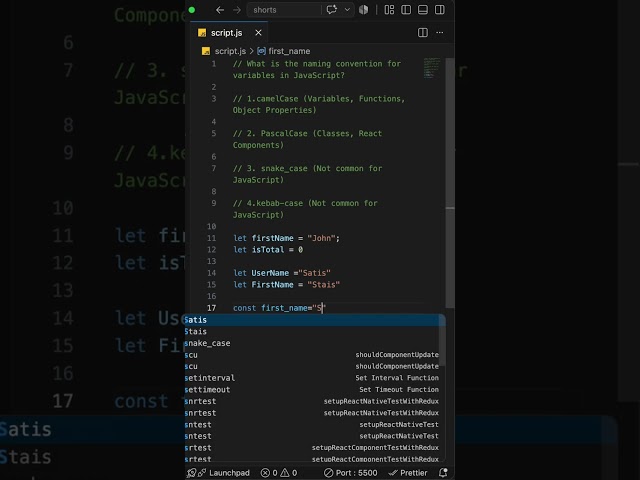
Task: Open the warnings count indicator
Action: (289, 473)
